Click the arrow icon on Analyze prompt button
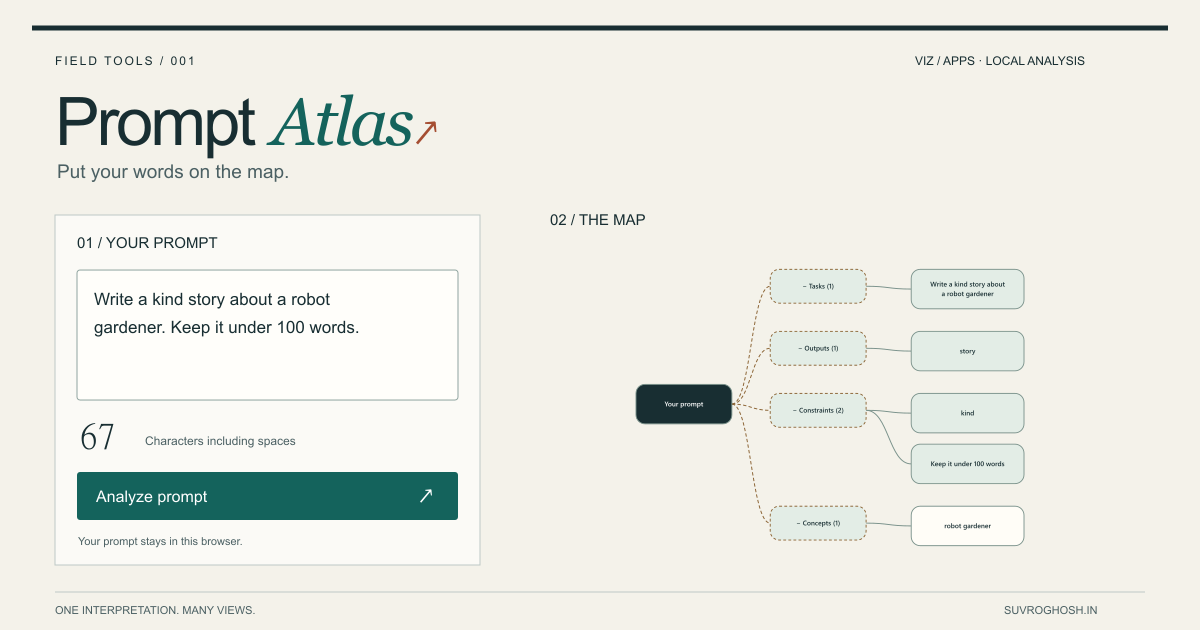This screenshot has height=630, width=1200. pyautogui.click(x=426, y=496)
